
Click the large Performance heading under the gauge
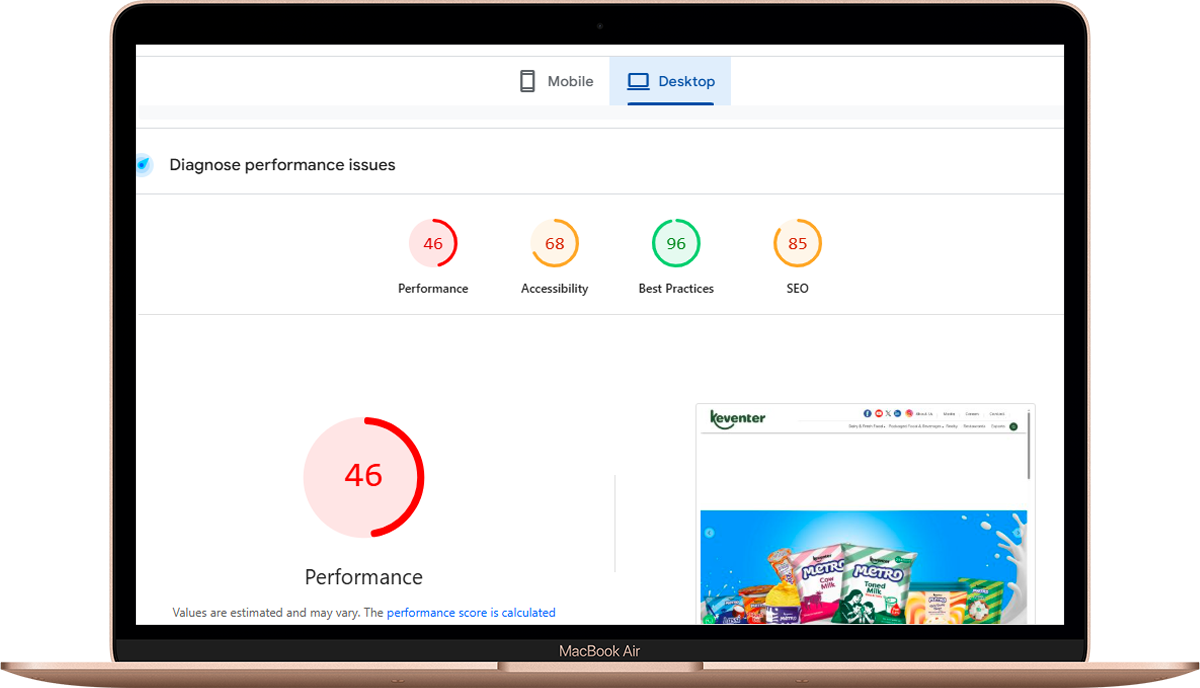point(364,577)
